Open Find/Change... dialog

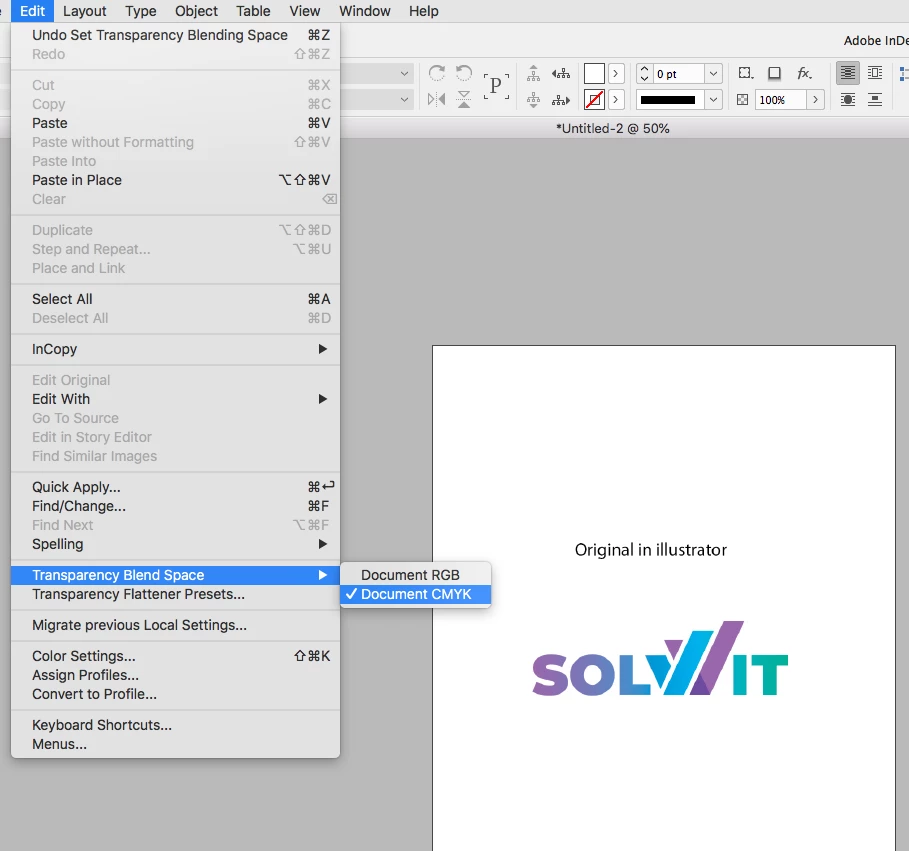pos(175,506)
